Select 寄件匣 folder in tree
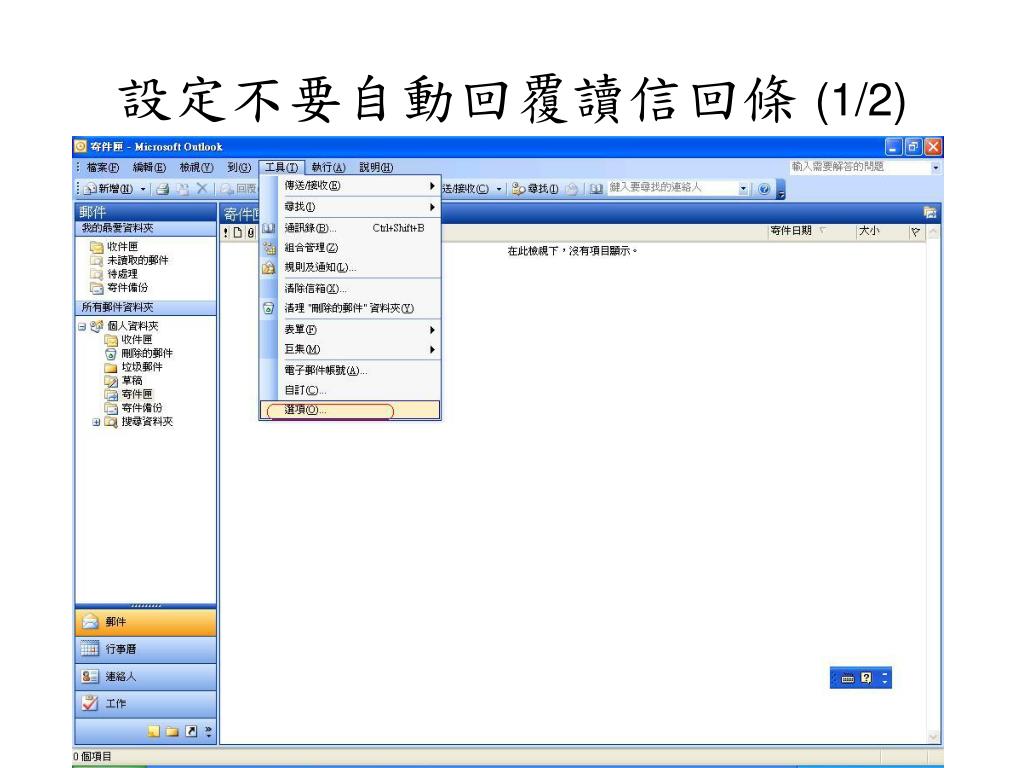Image resolution: width=1024 pixels, height=768 pixels. (129, 394)
